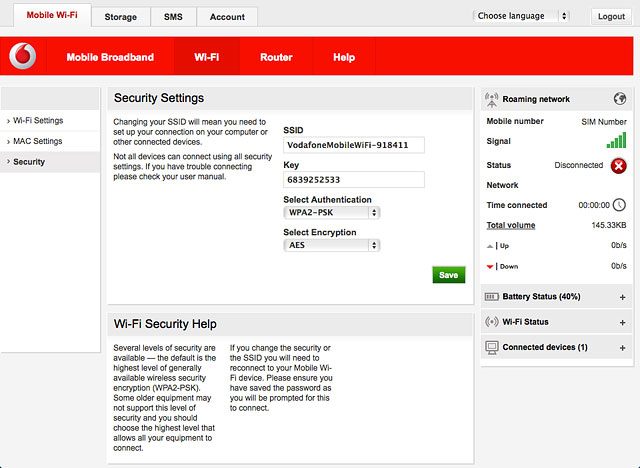
Task: Click the clock icon next to time connected
Action: 619,205
